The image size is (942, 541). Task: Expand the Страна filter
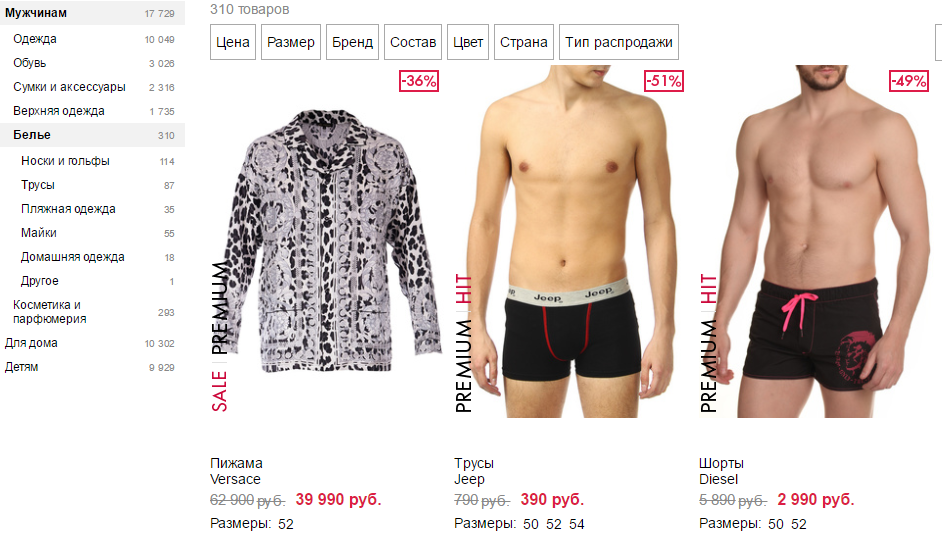point(524,42)
